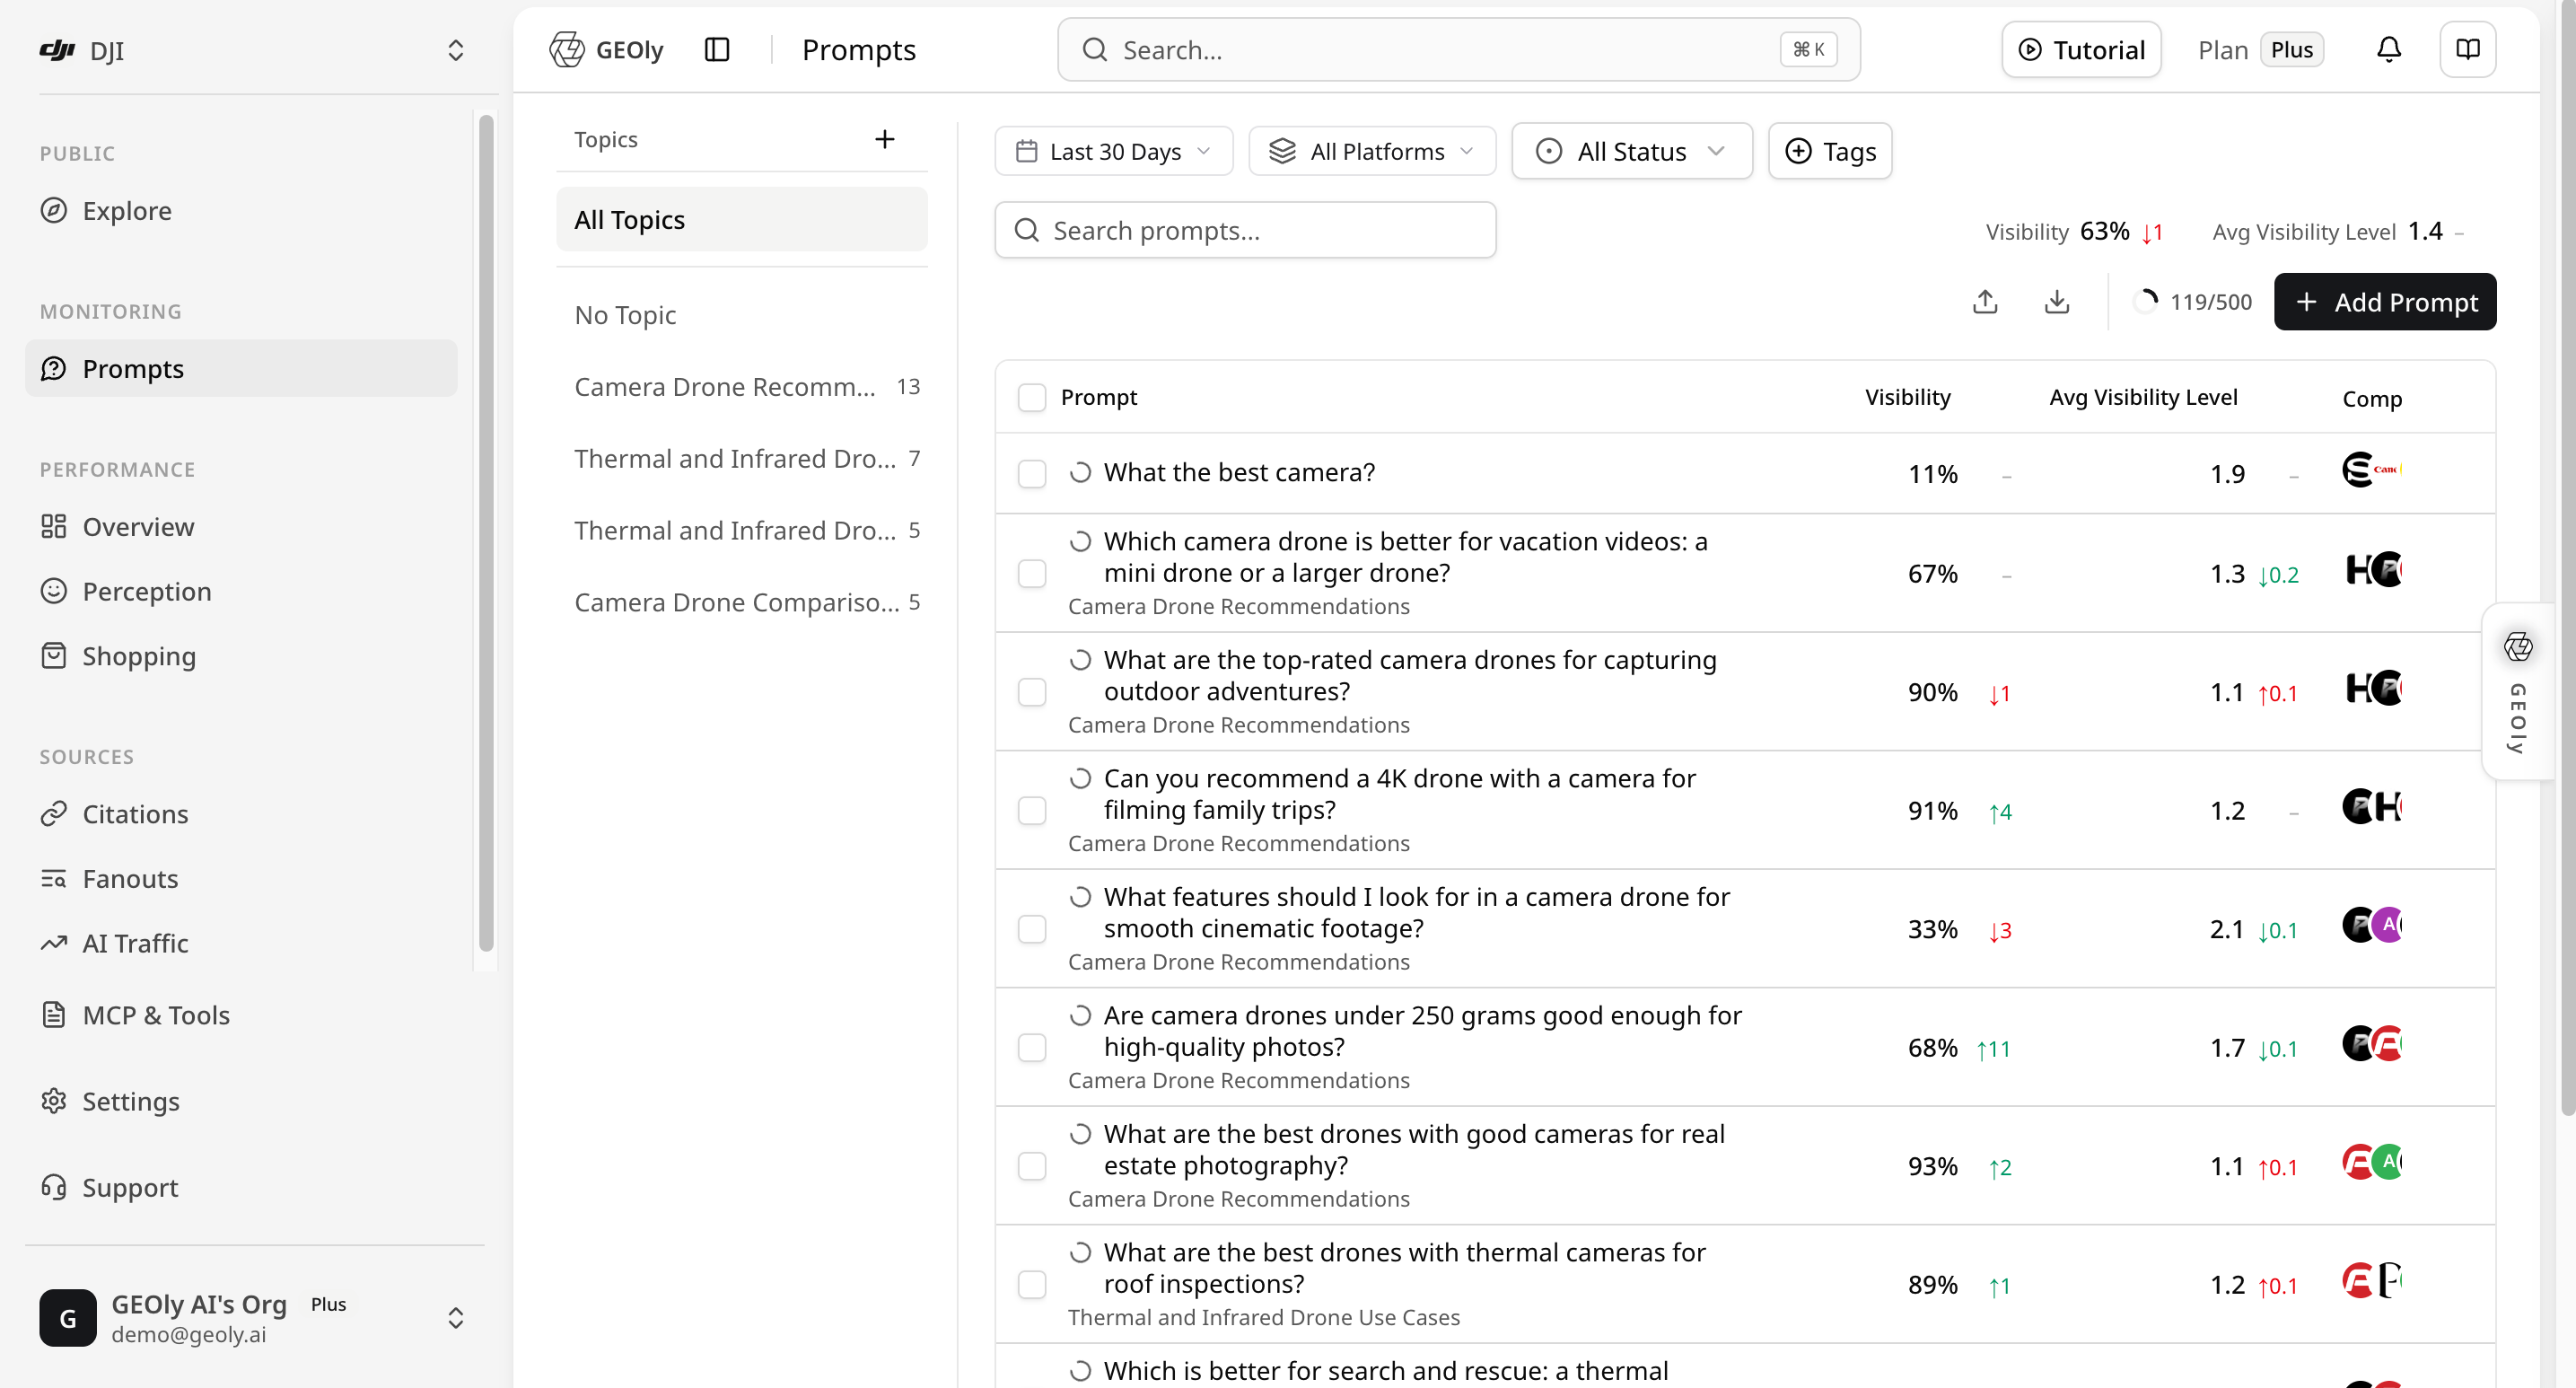
Task: Click competitor logos for 4K drone prompt
Action: click(2371, 806)
